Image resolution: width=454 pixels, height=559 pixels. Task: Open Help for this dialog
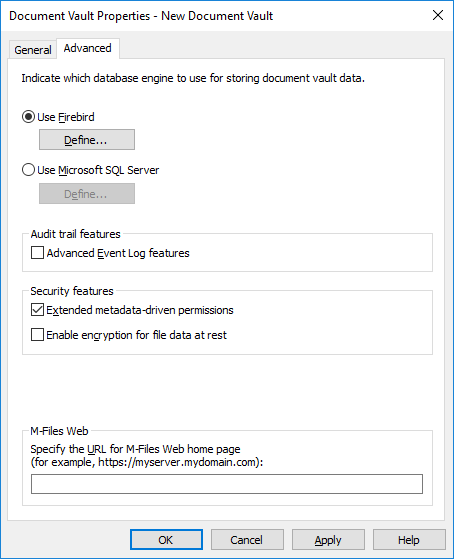tap(409, 540)
